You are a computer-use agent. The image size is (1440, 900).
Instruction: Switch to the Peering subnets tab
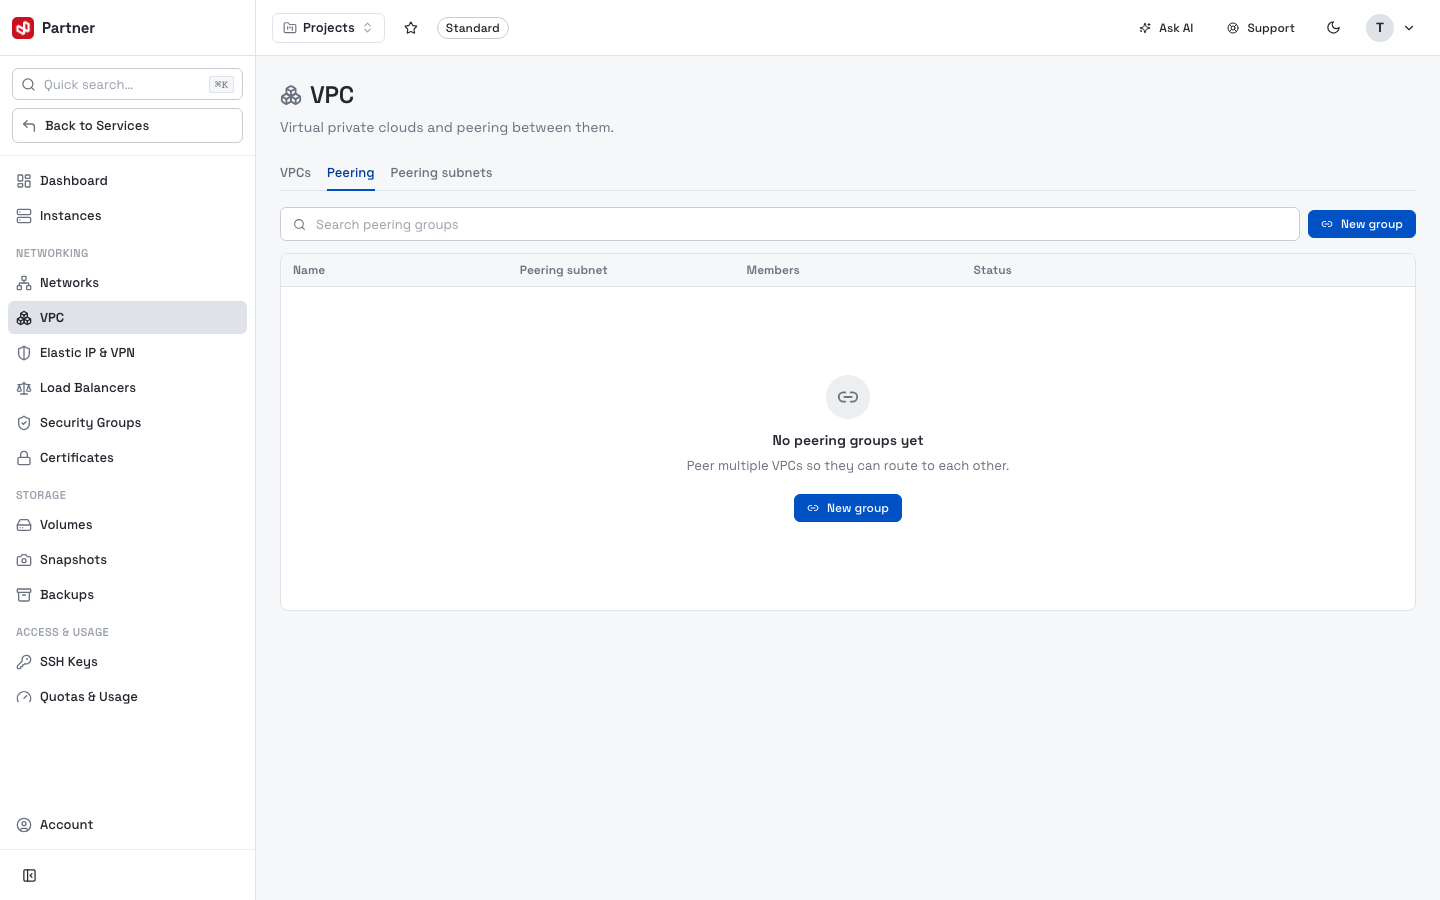(441, 173)
